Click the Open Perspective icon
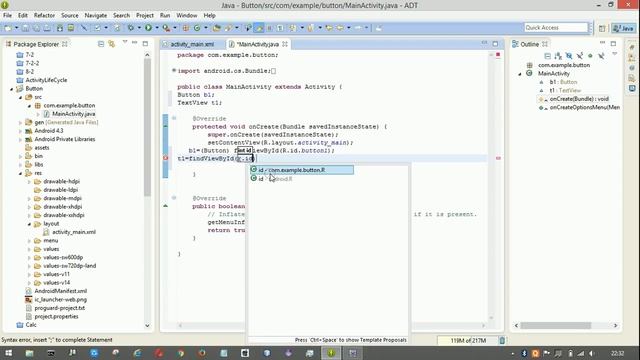The width and height of the screenshot is (640, 360). click(x=602, y=28)
